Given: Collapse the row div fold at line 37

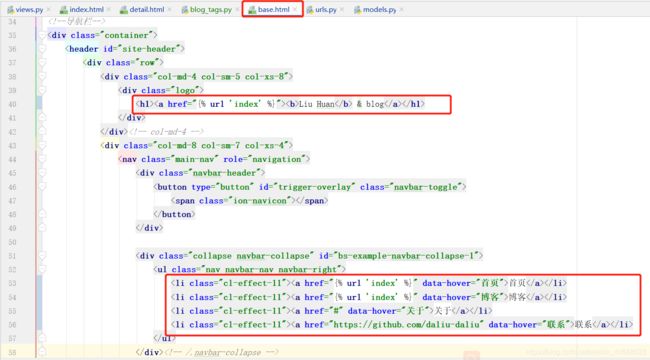Looking at the screenshot, I should click(42, 63).
